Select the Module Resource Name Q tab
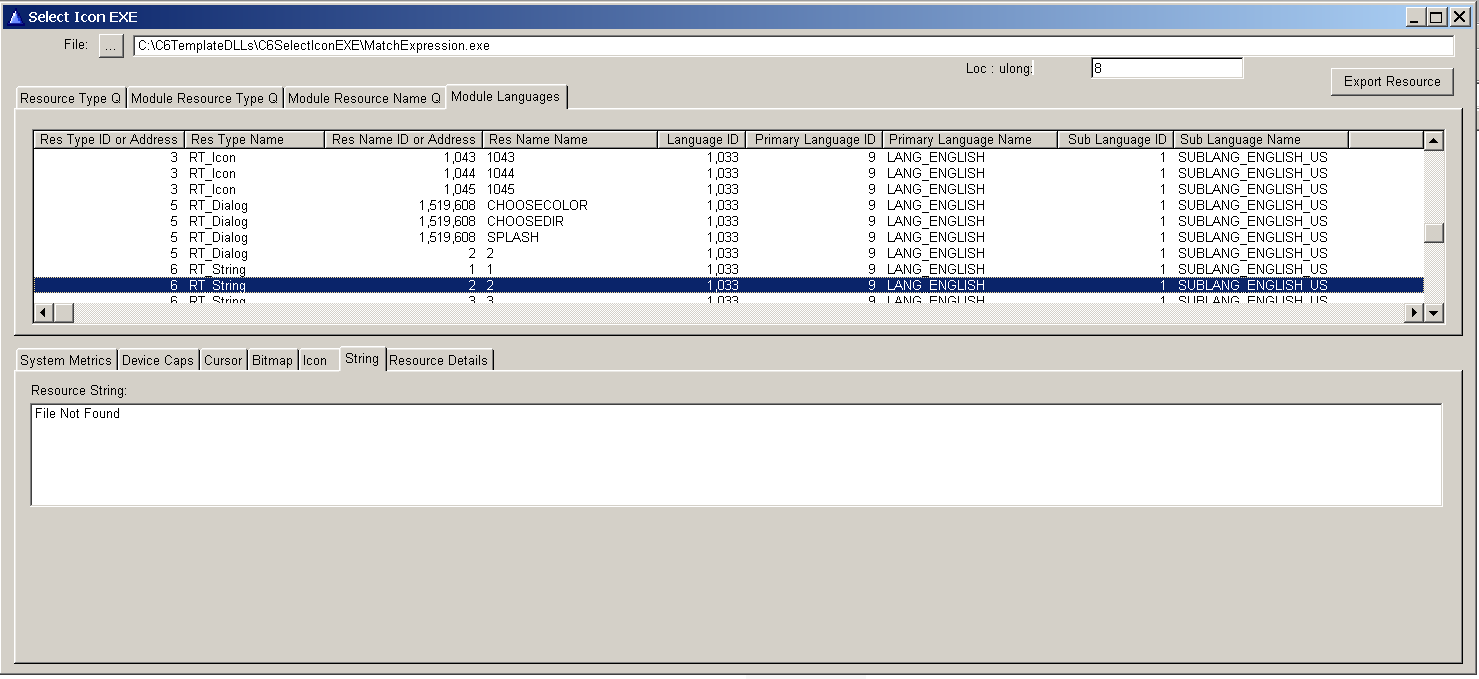 [x=364, y=98]
